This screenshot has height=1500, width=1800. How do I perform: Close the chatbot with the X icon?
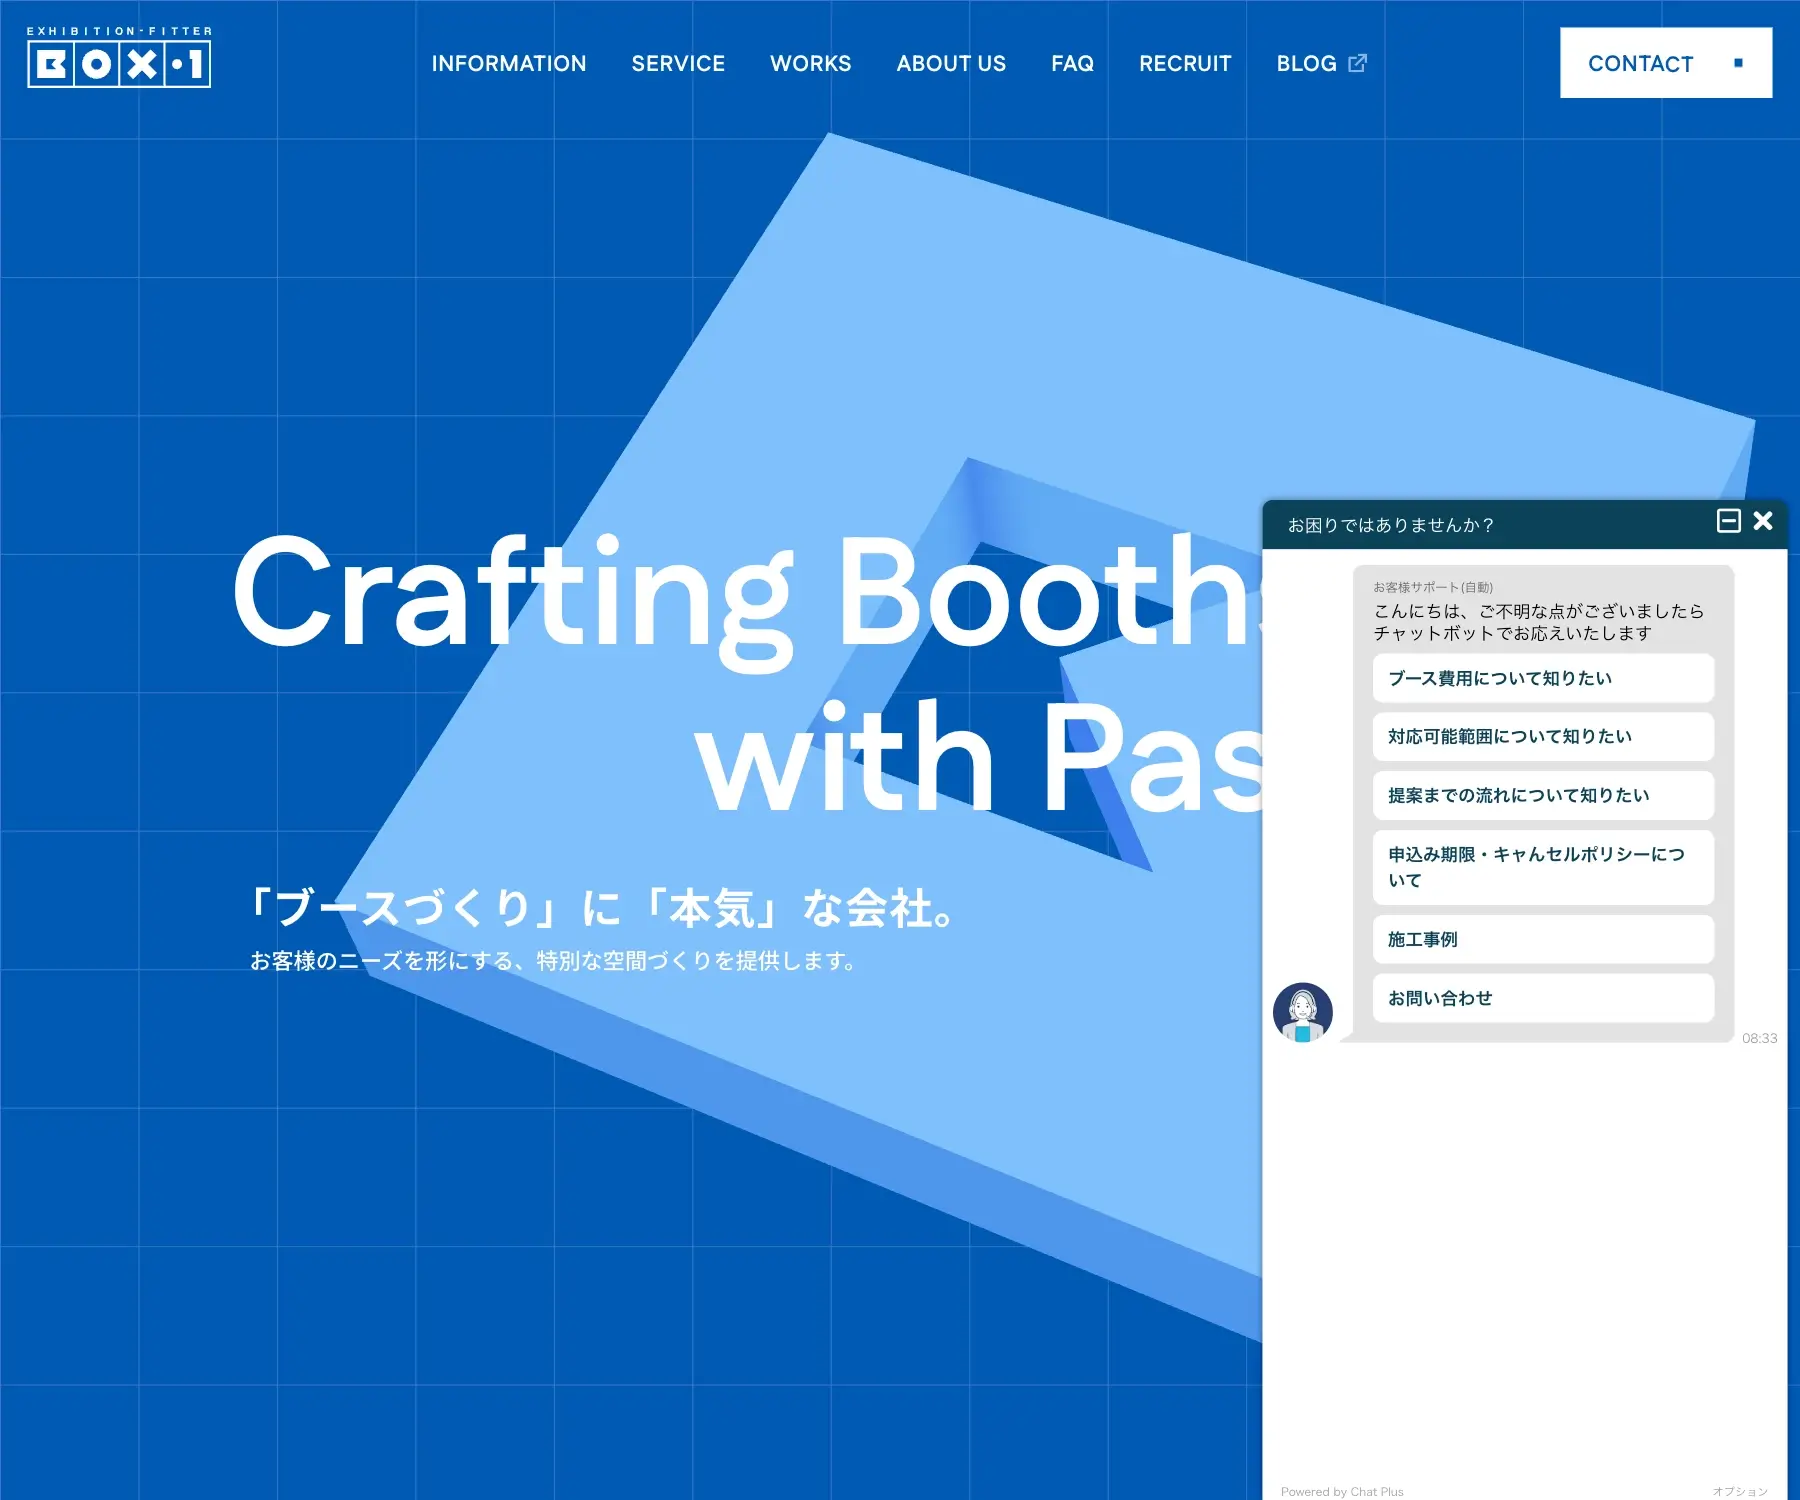click(x=1761, y=521)
